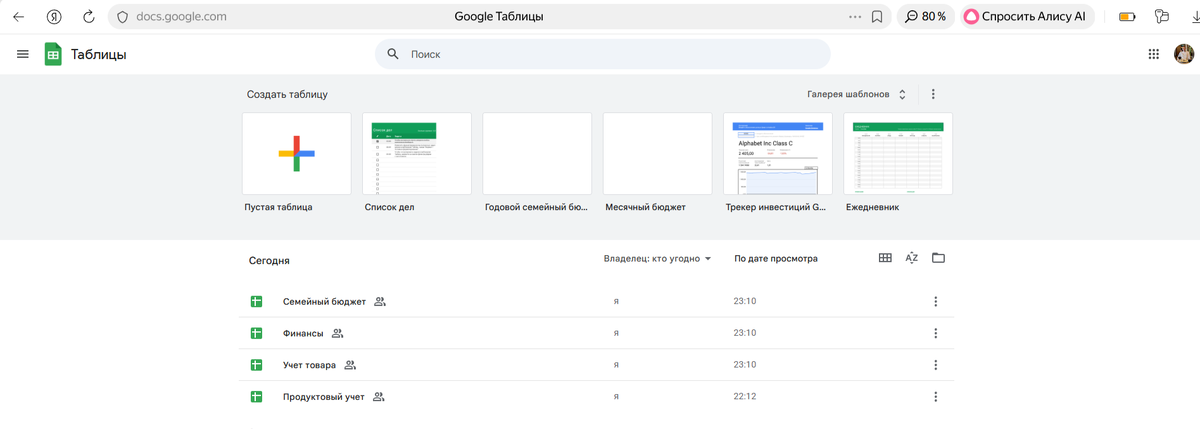The width and height of the screenshot is (1200, 429).
Task: Click the docs.google.com address text
Action: pos(181,17)
